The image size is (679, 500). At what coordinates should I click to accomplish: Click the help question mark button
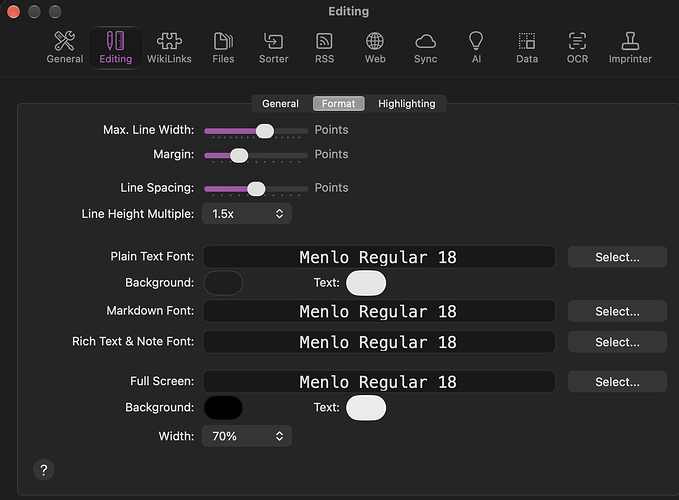pyautogui.click(x=44, y=470)
